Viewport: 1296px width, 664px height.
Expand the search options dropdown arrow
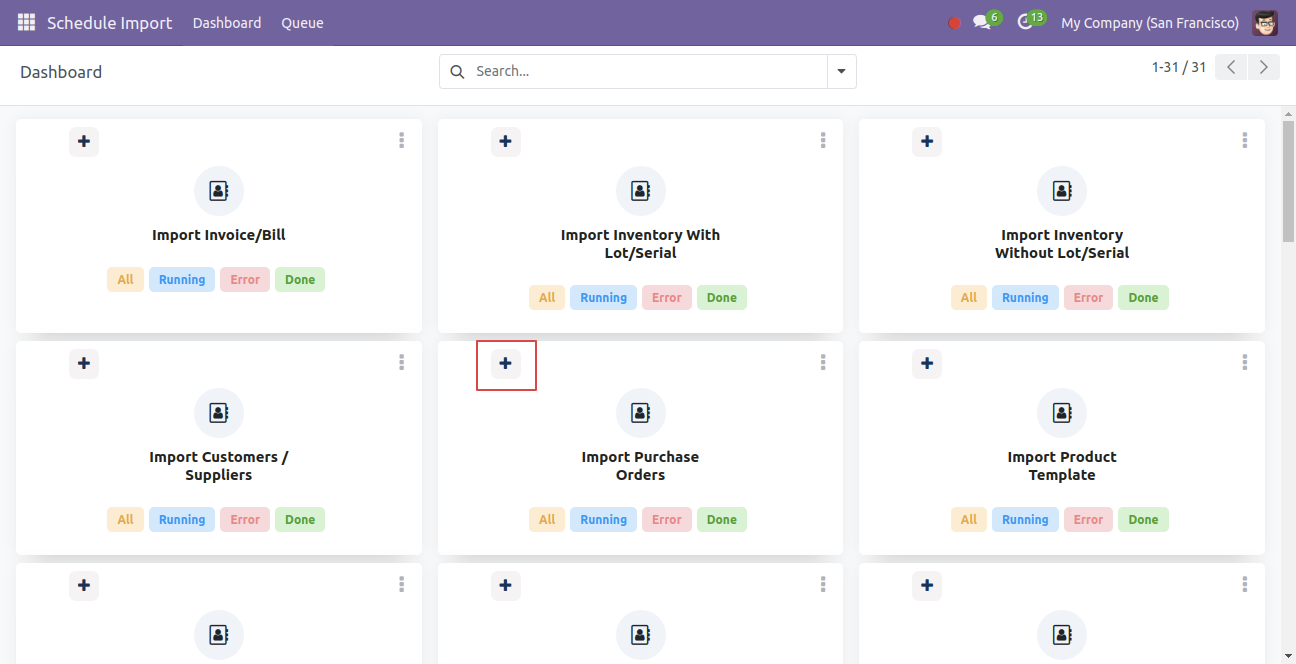(x=841, y=72)
